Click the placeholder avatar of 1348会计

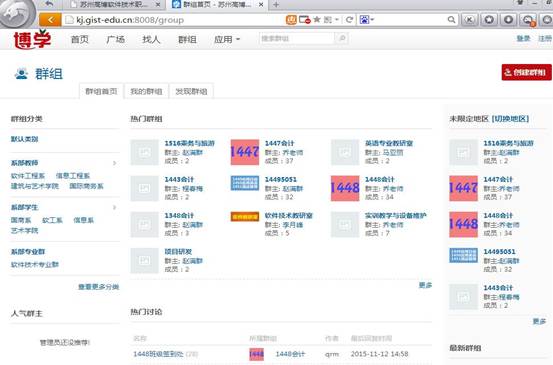(x=145, y=224)
